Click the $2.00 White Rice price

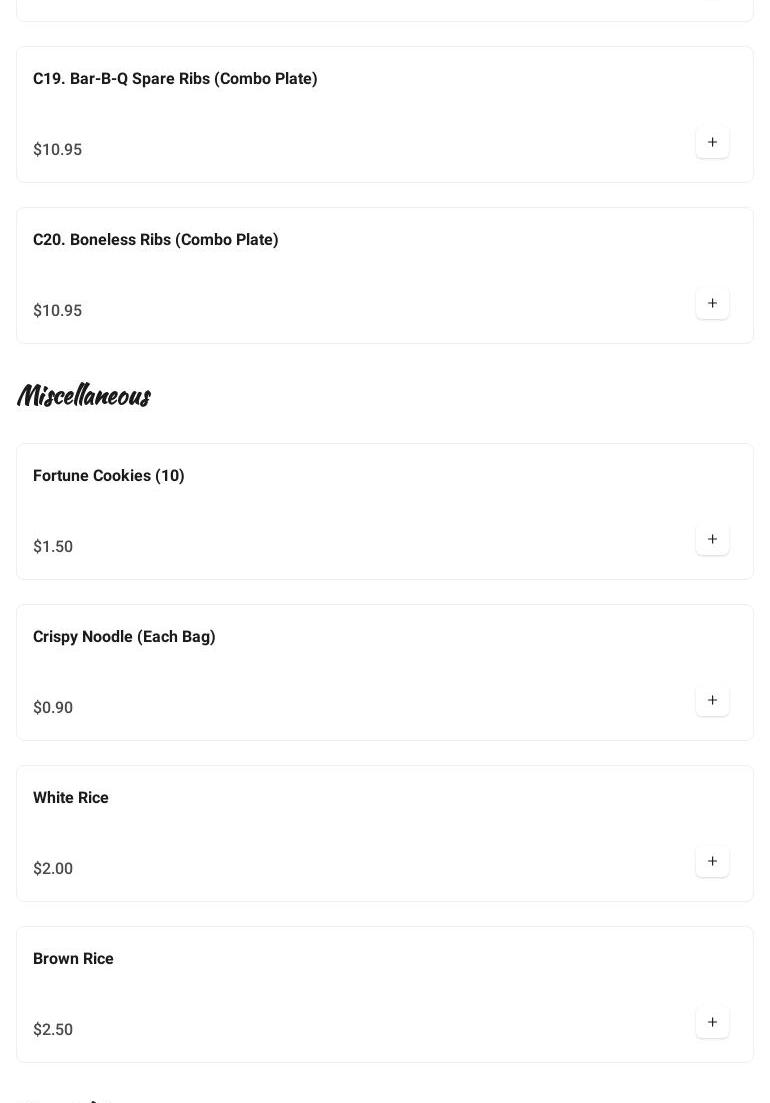click(x=53, y=869)
